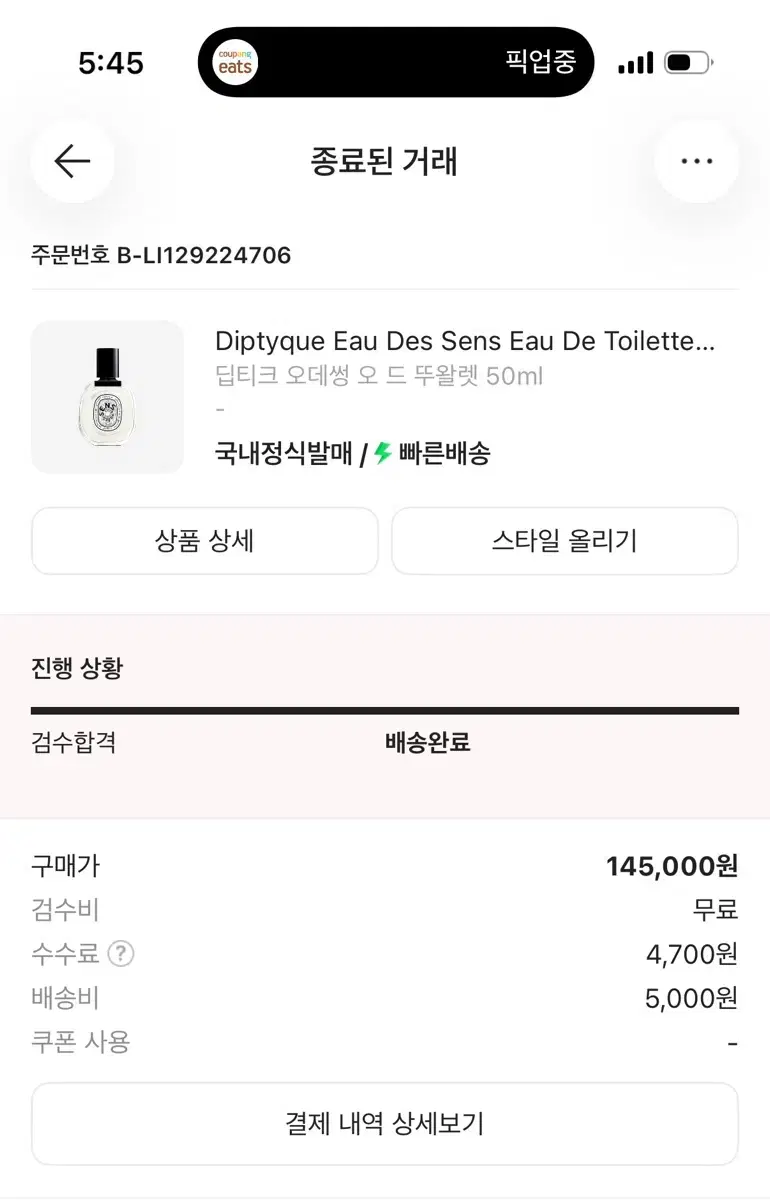Tap the Diptyque Eau Des Sens product title

[x=465, y=341]
